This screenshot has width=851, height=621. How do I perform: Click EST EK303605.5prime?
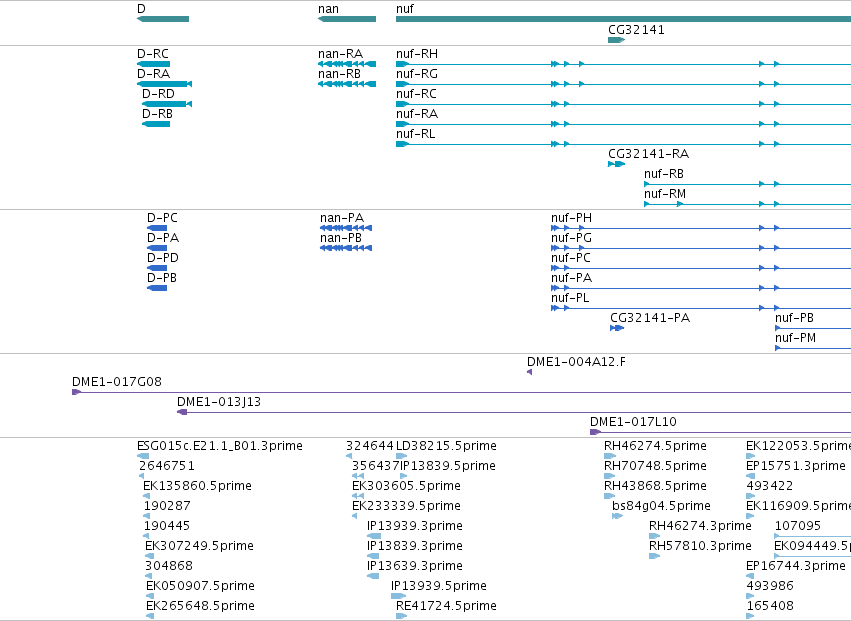pos(358,496)
